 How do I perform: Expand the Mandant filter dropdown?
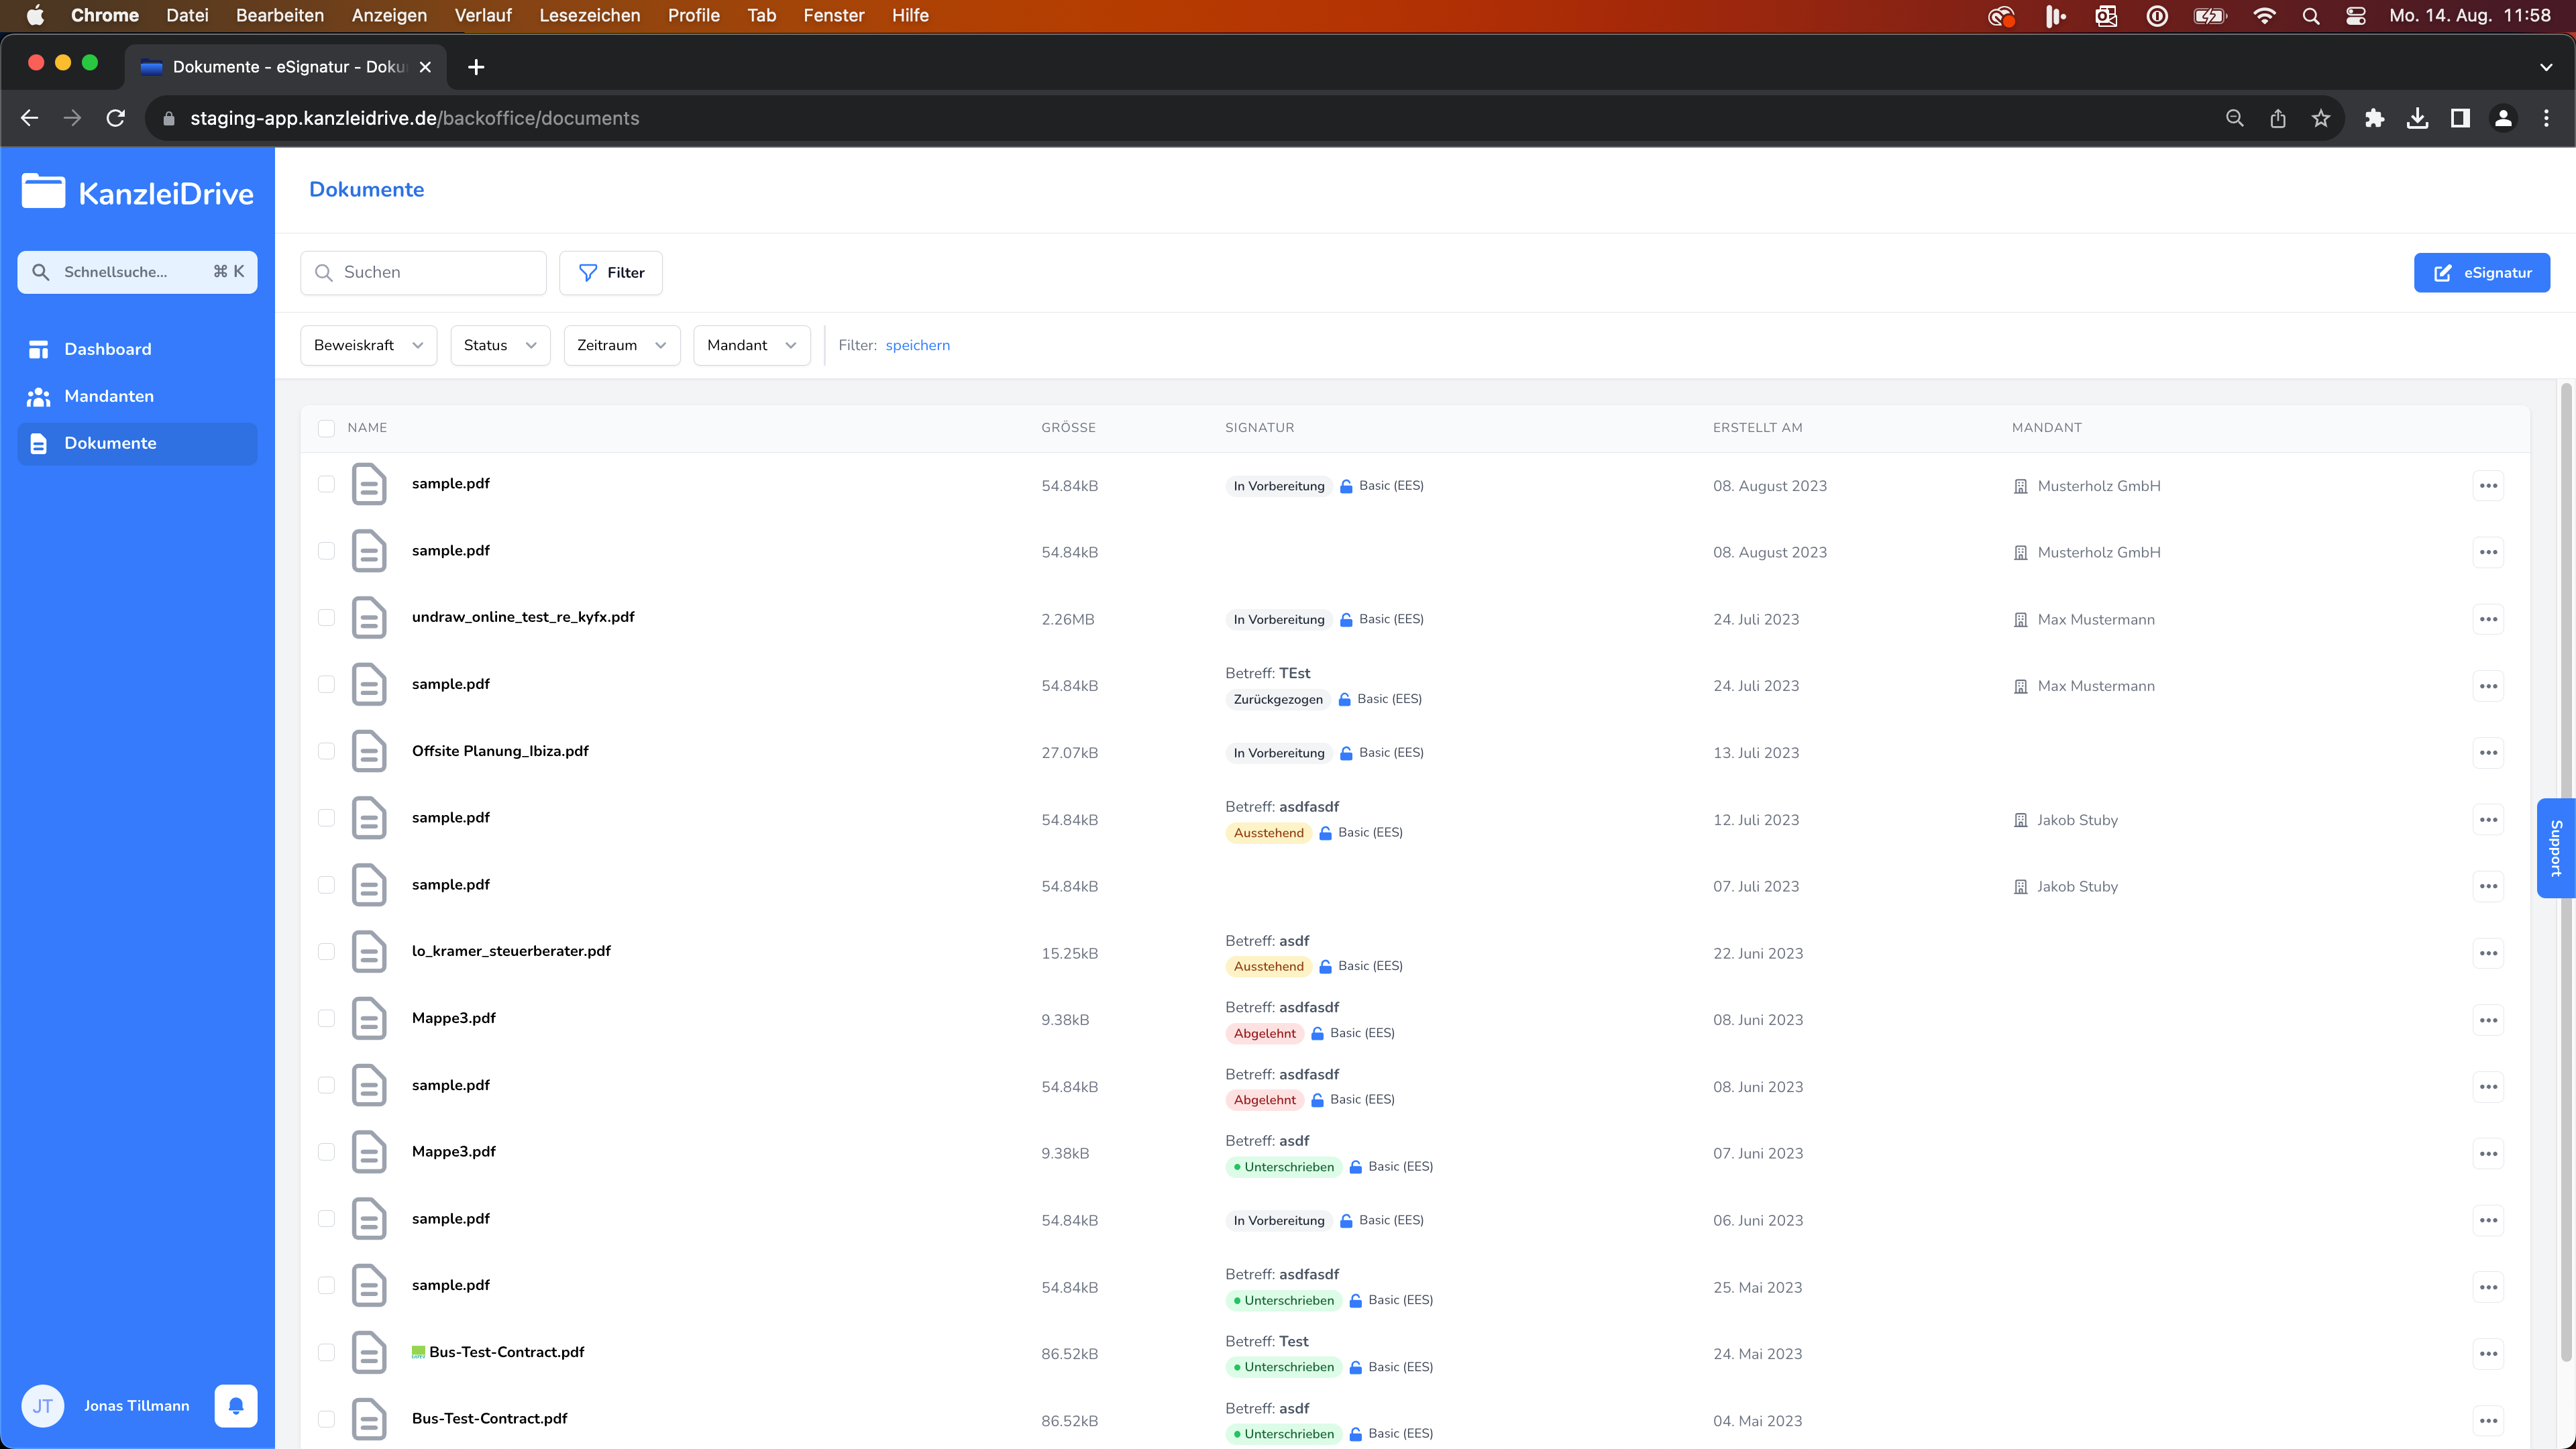(x=751, y=345)
